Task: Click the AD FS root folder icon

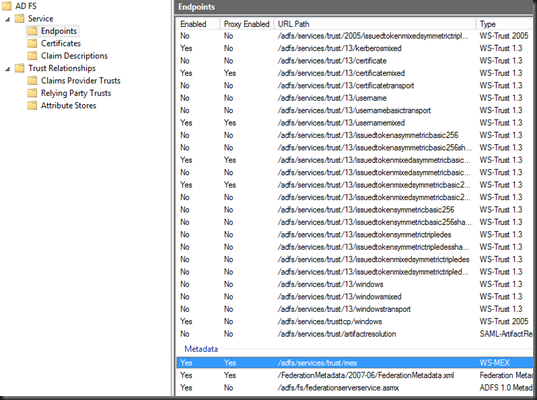Action: click(x=7, y=6)
